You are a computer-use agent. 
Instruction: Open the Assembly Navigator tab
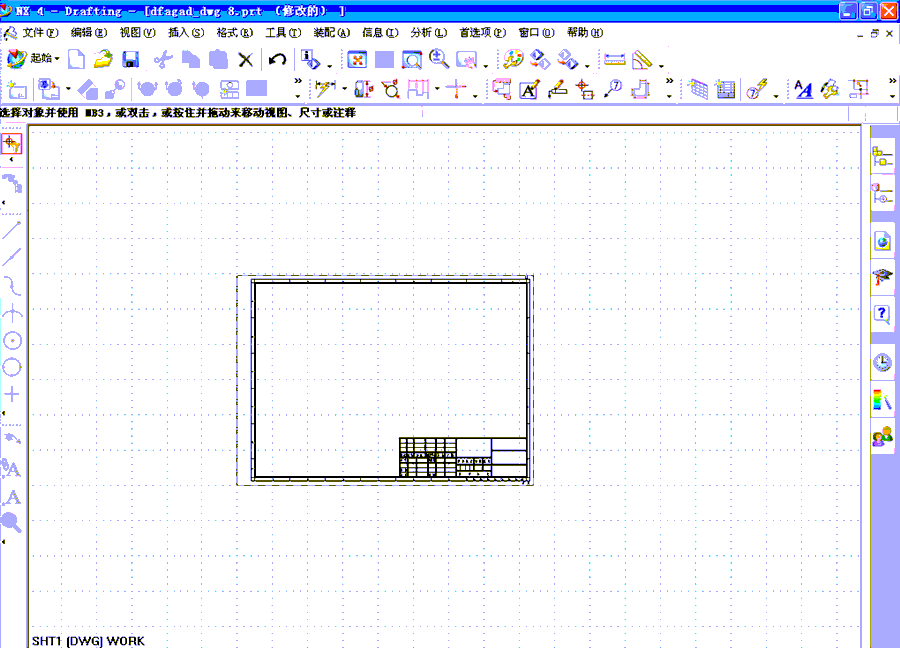(x=882, y=157)
